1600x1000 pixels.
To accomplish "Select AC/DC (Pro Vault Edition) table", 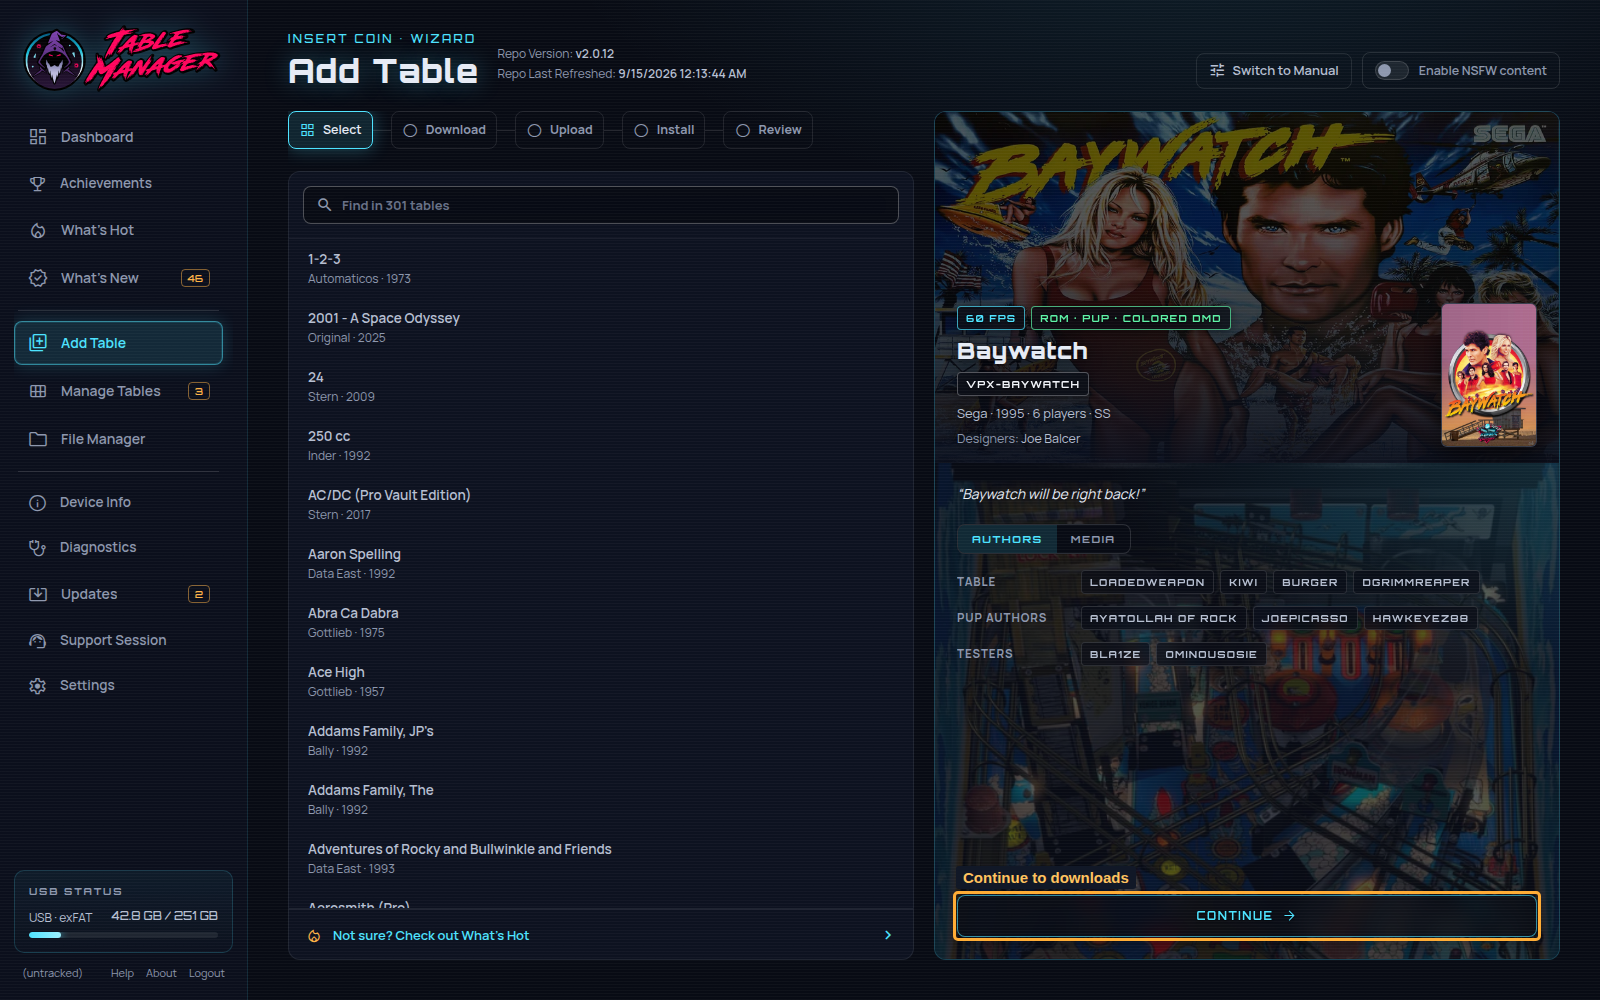I will point(601,504).
